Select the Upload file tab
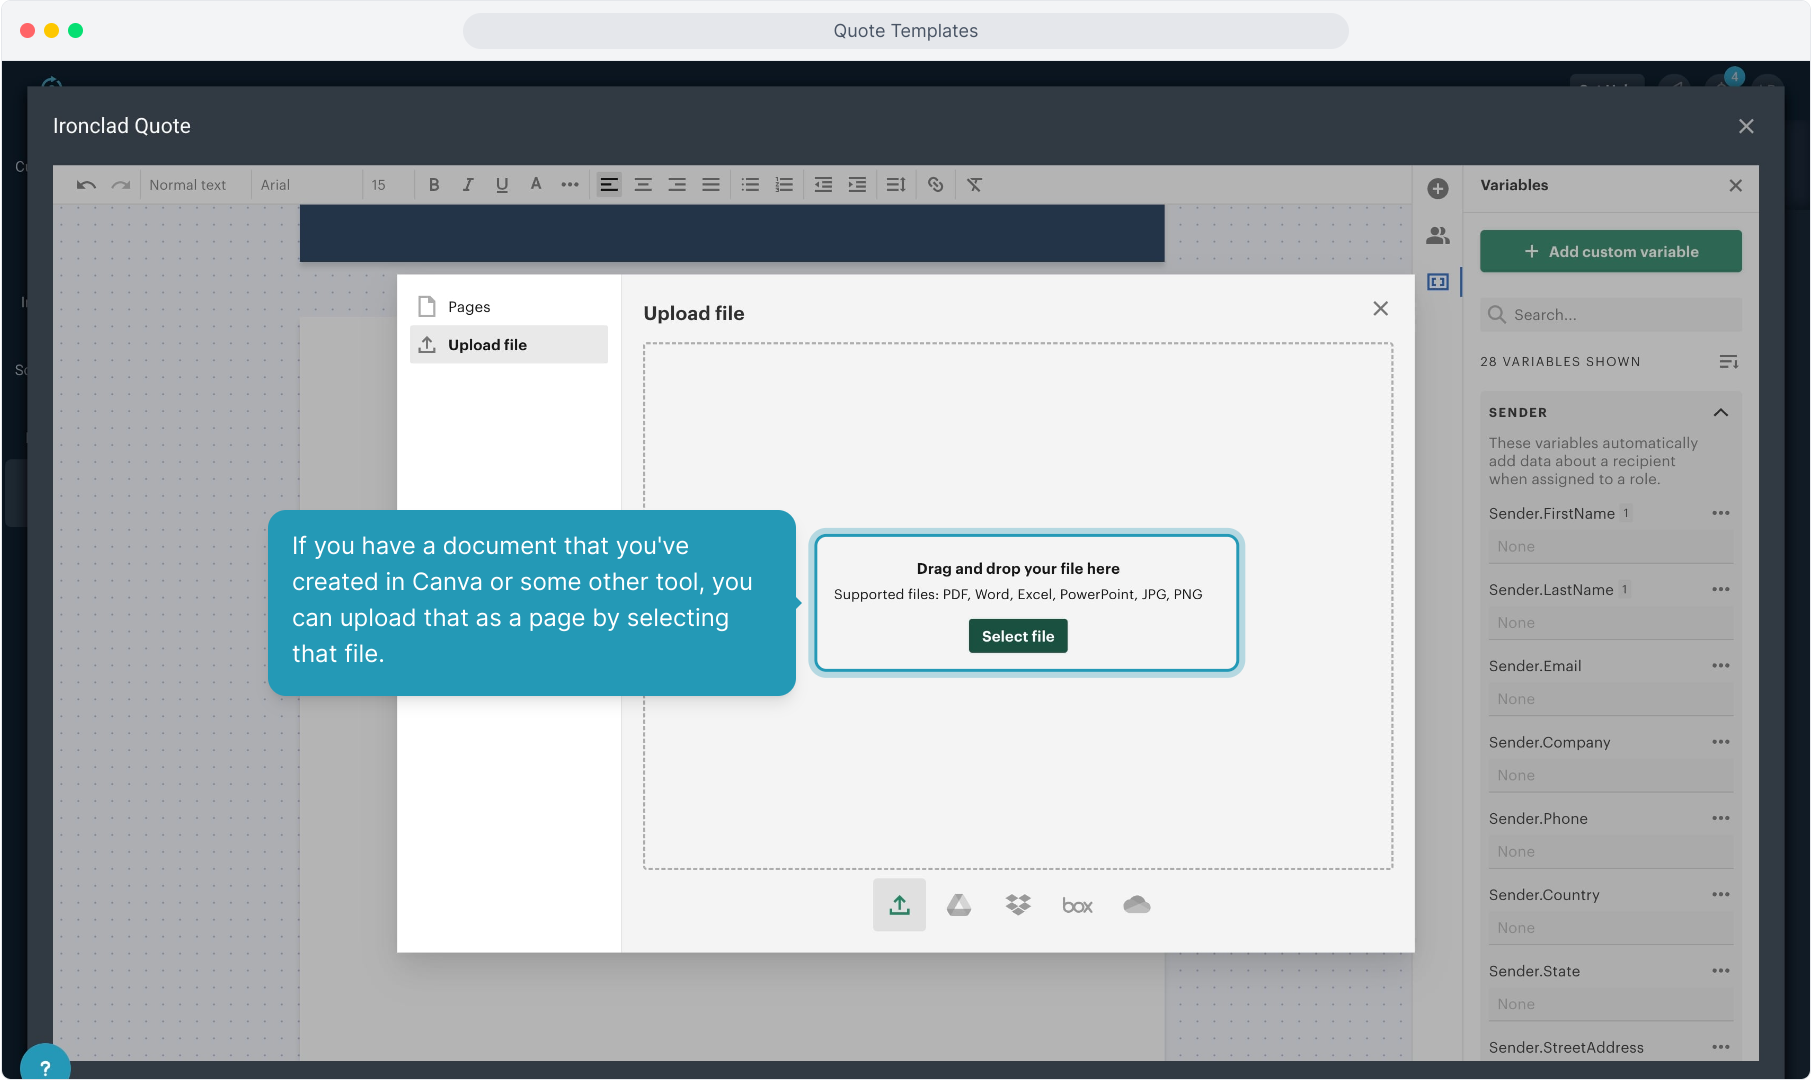Image resolution: width=1812 pixels, height=1080 pixels. coord(509,345)
